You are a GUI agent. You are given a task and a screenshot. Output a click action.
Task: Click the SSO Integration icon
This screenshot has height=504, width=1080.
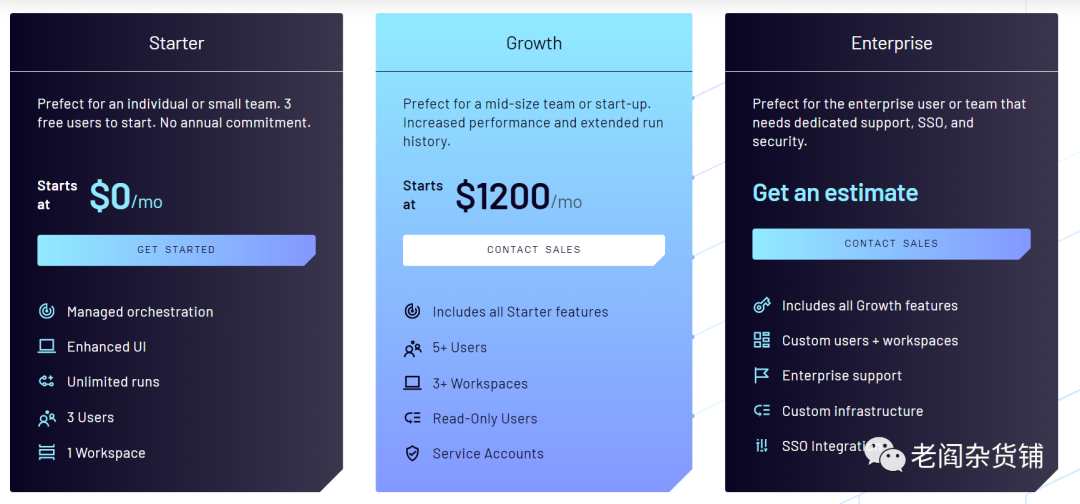click(762, 446)
